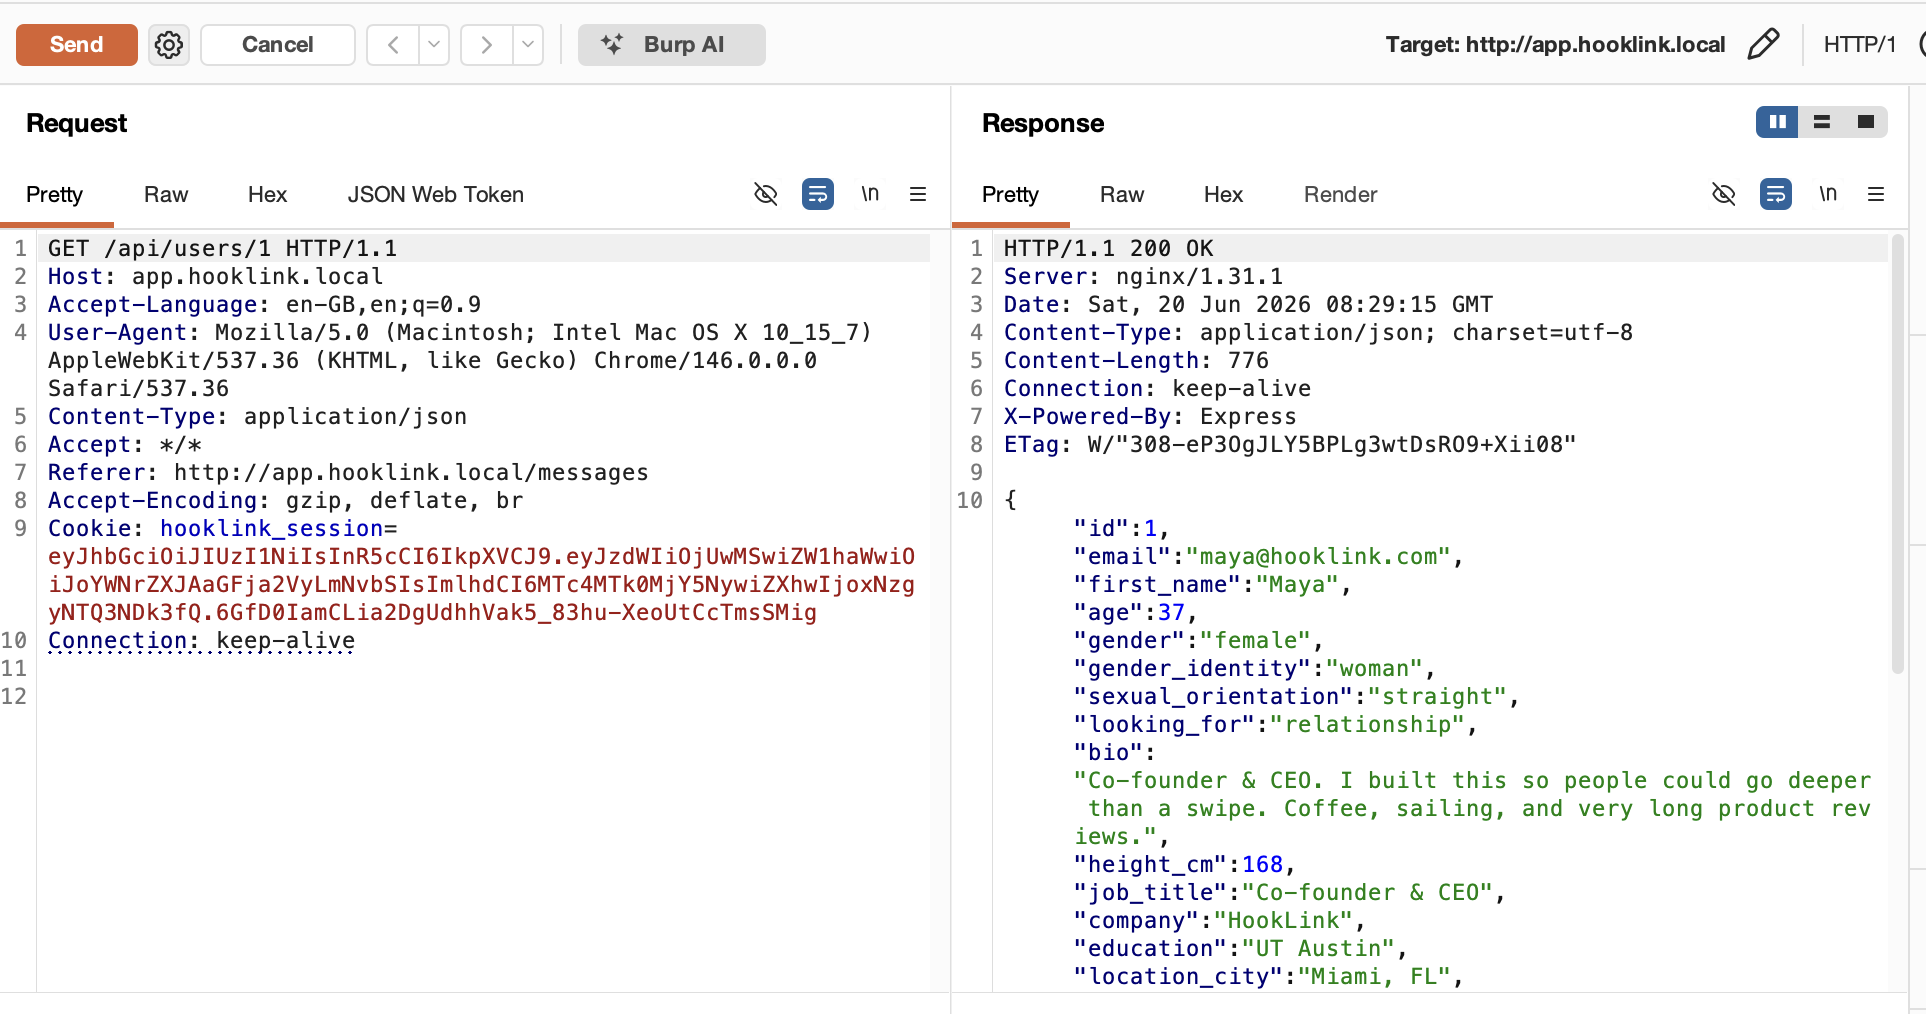
Task: Select top-bottom split layout icon
Action: coord(1822,122)
